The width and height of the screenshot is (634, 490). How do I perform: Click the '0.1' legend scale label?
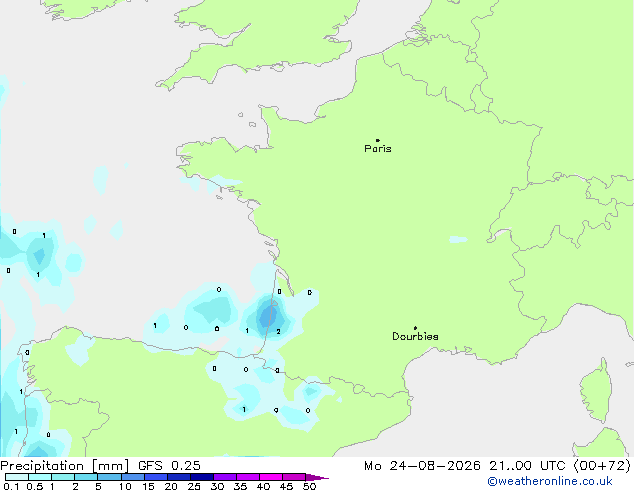coord(11,486)
